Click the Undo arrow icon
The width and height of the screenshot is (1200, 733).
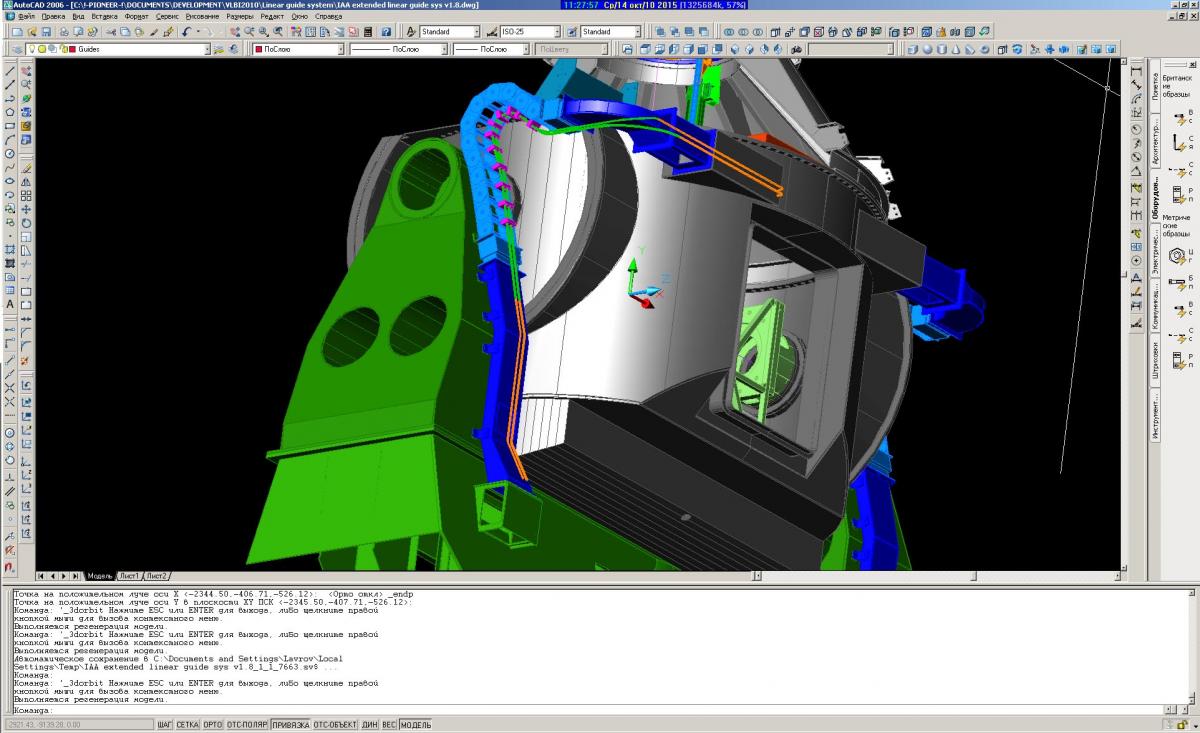[186, 32]
